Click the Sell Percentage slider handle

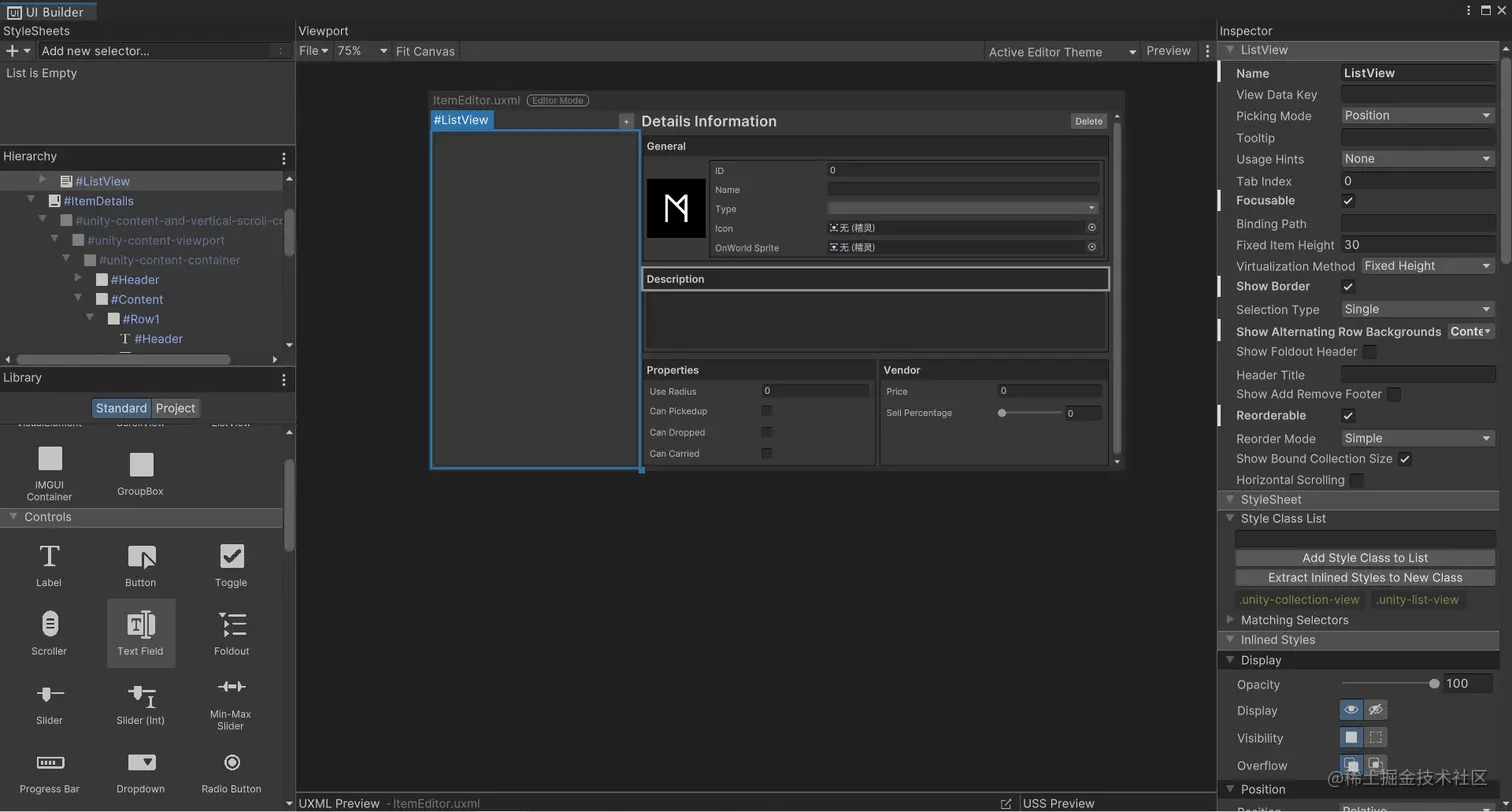pyautogui.click(x=1002, y=413)
